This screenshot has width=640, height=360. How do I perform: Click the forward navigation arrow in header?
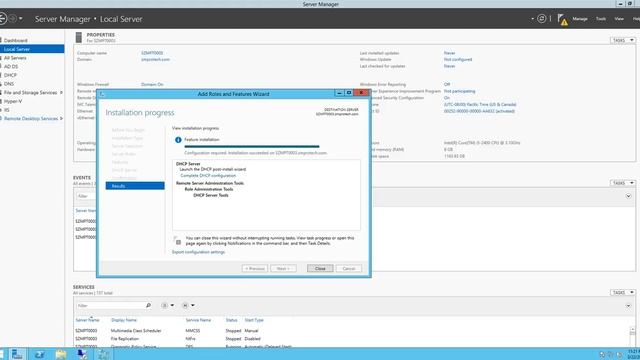tap(13, 19)
